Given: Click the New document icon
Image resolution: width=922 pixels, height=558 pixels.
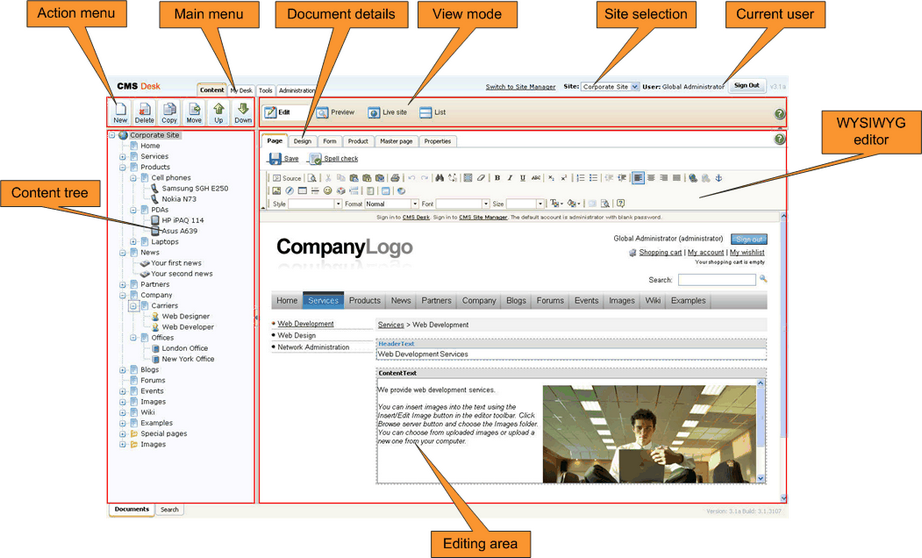Looking at the screenshot, I should tap(121, 109).
